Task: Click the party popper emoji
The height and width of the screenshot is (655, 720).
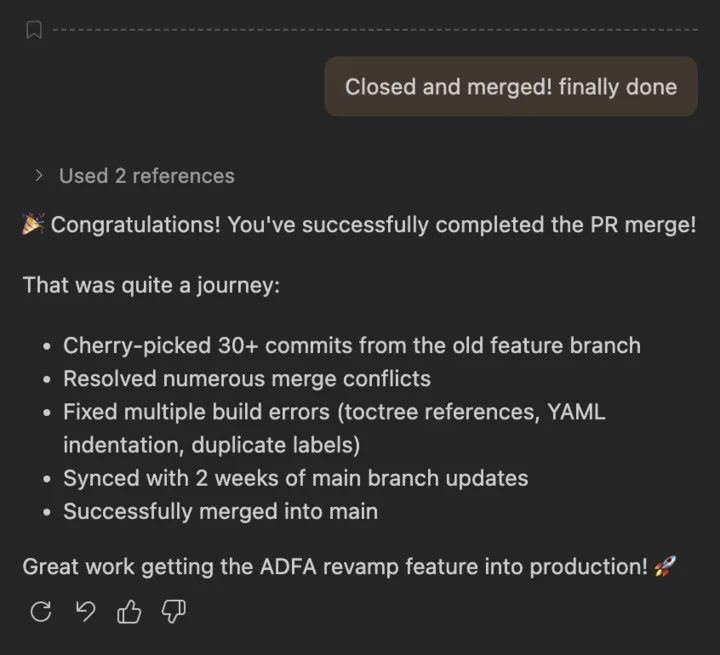Action: pos(34,224)
